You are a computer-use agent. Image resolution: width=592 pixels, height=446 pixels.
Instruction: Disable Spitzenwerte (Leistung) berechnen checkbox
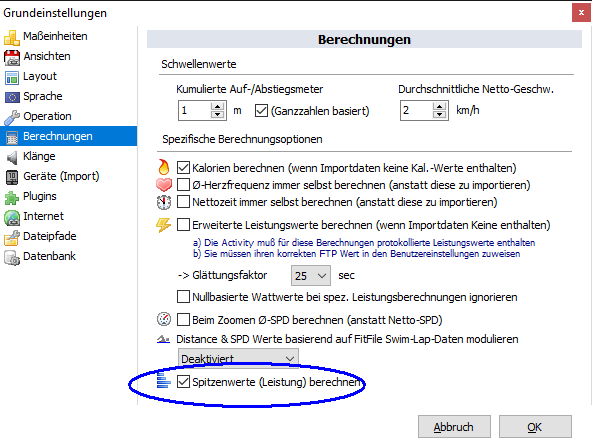(x=183, y=381)
